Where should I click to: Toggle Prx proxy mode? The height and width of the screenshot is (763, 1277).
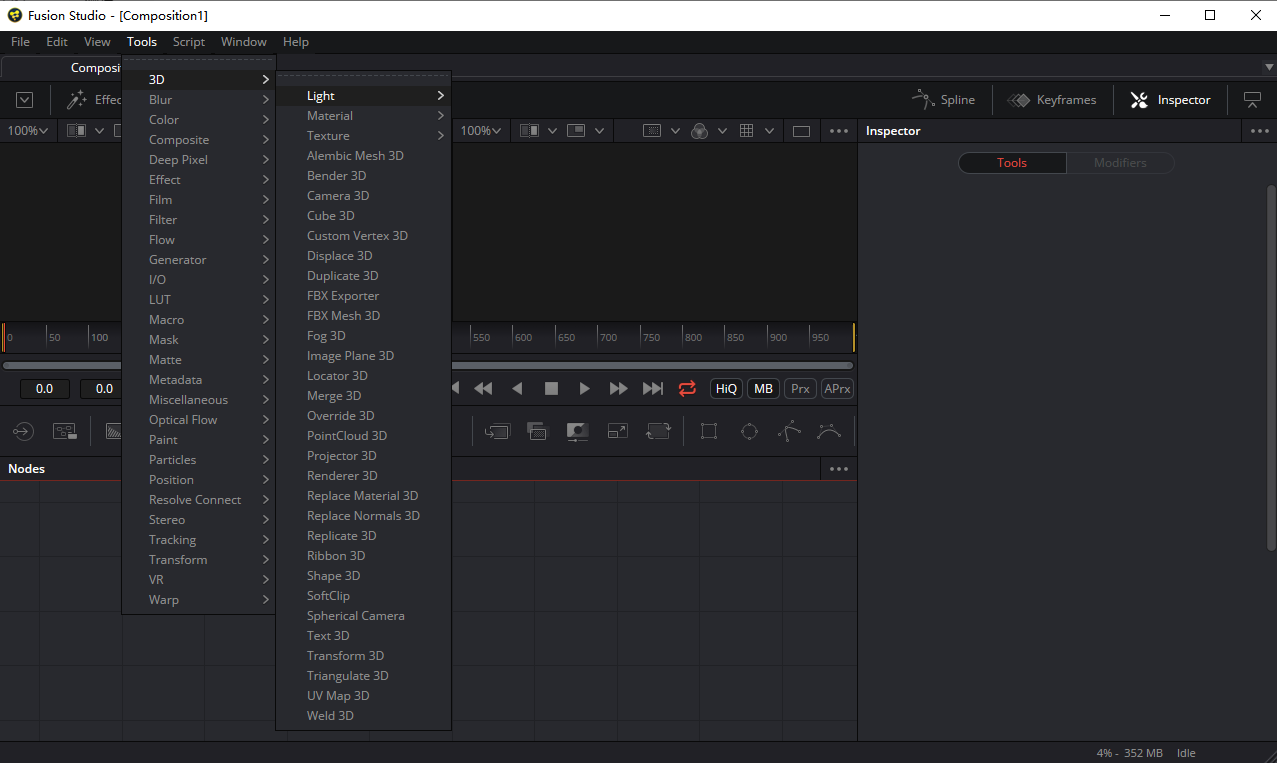pos(800,389)
